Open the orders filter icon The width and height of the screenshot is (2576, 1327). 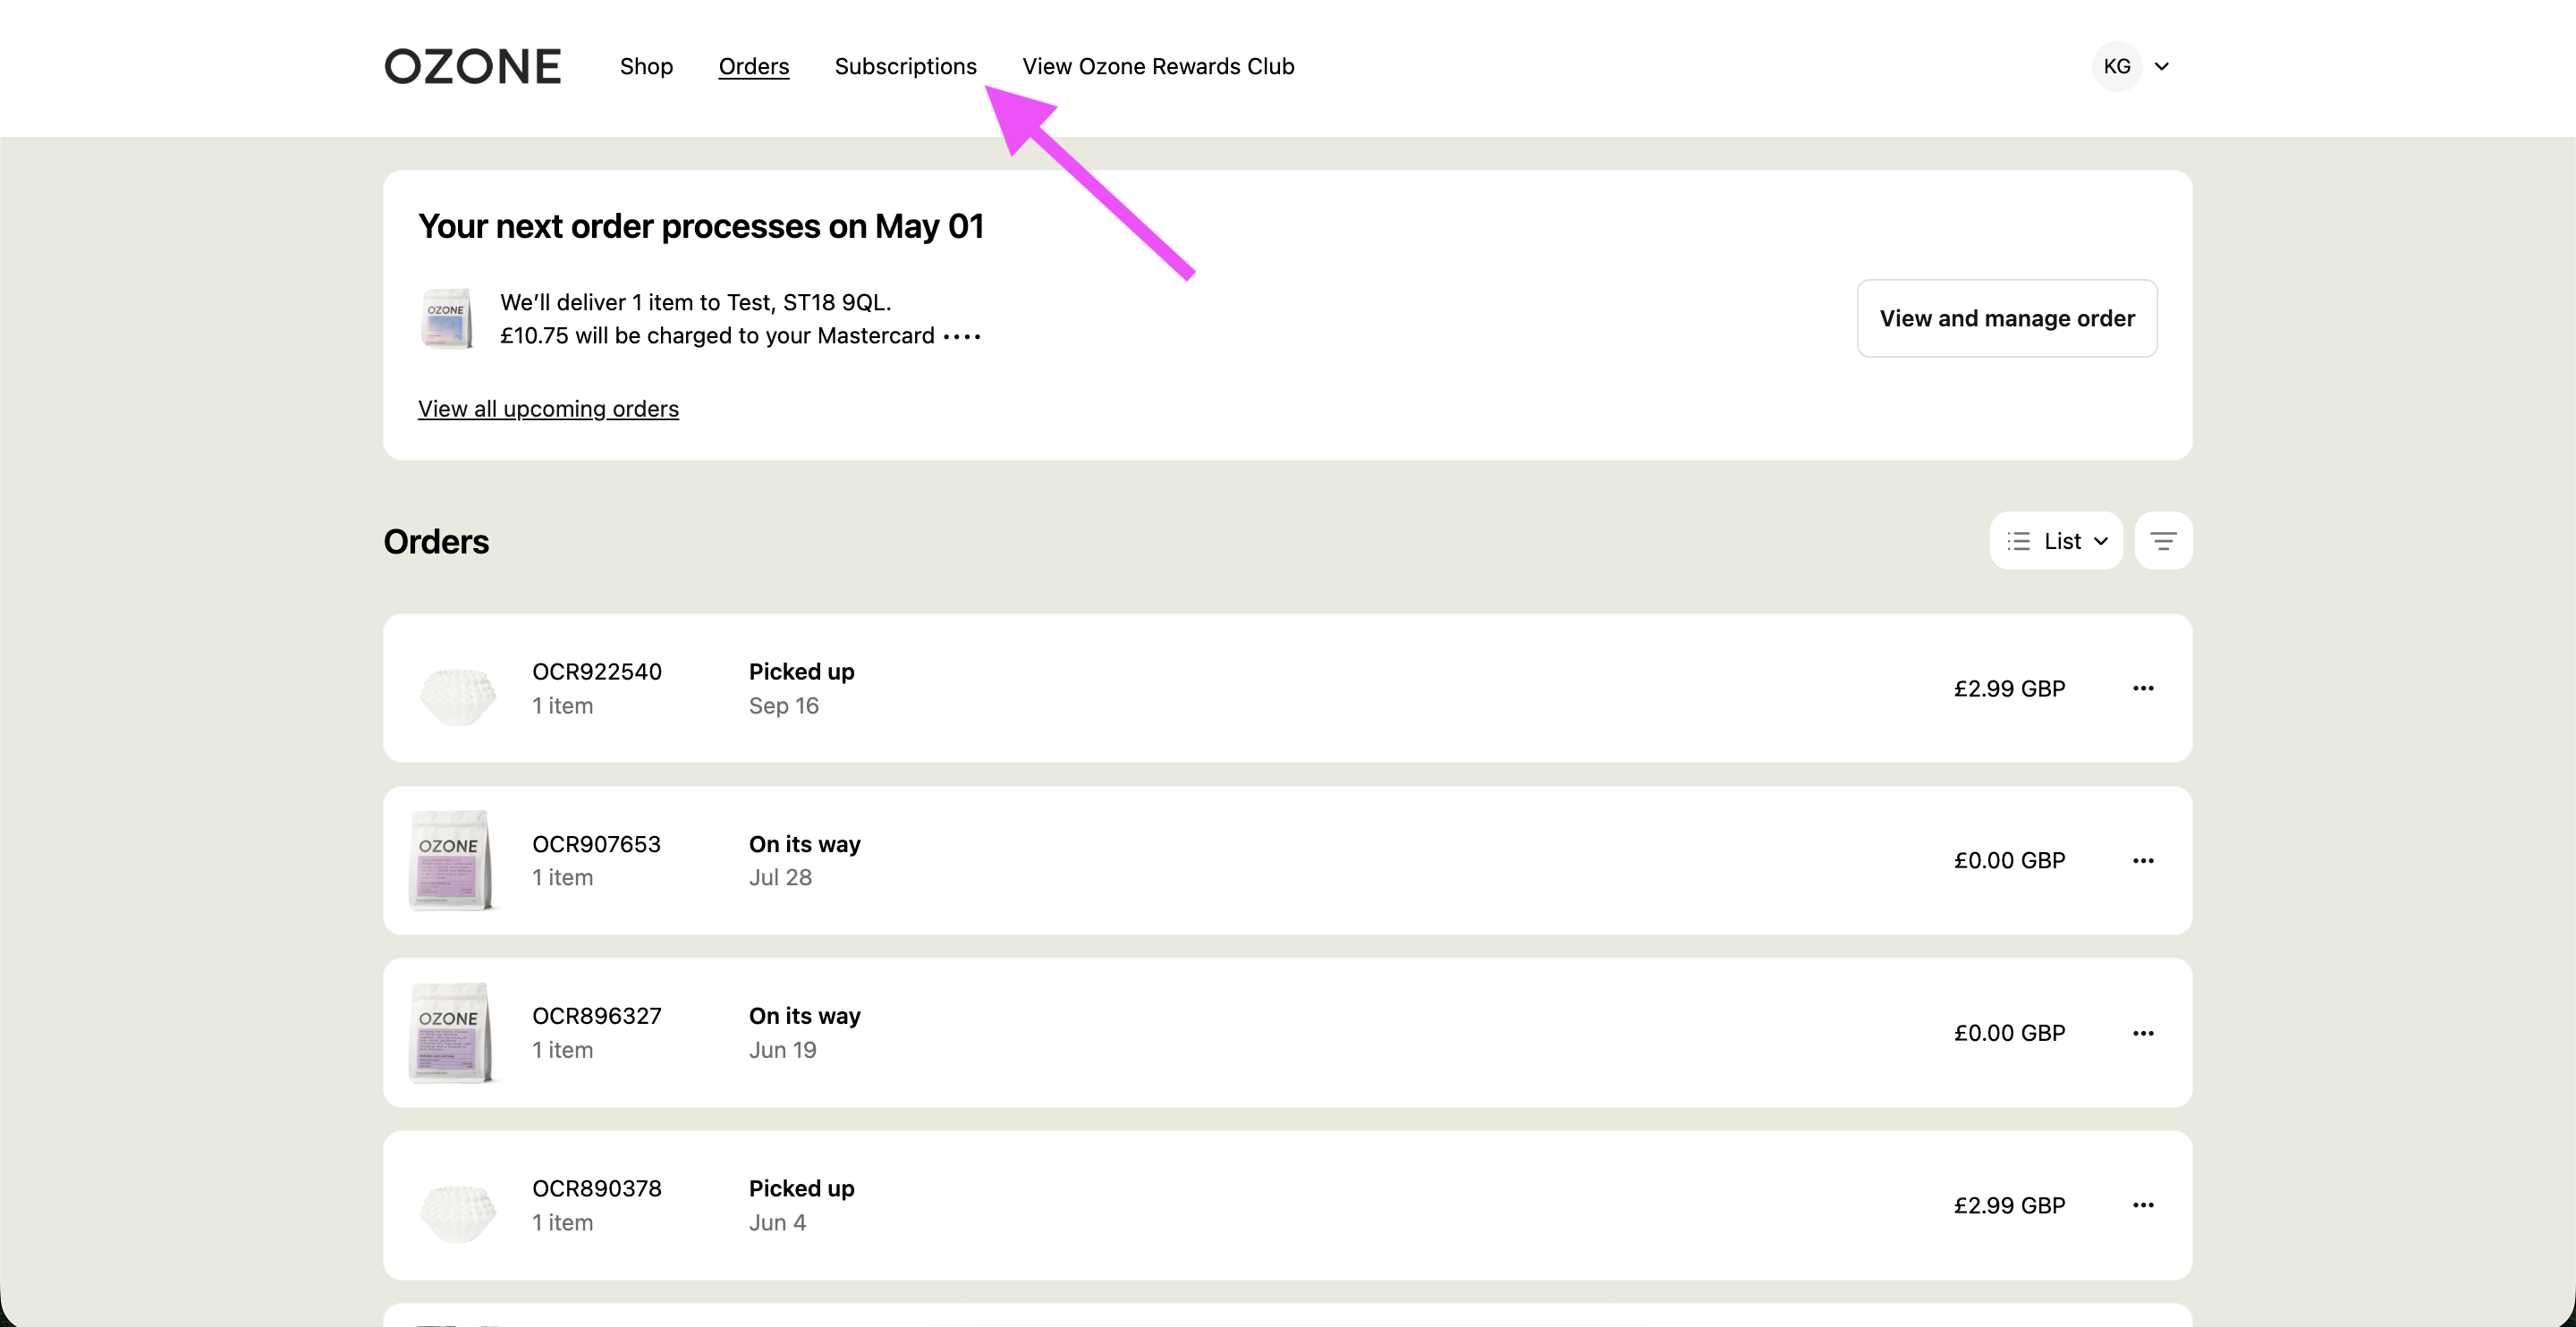[x=2163, y=541]
